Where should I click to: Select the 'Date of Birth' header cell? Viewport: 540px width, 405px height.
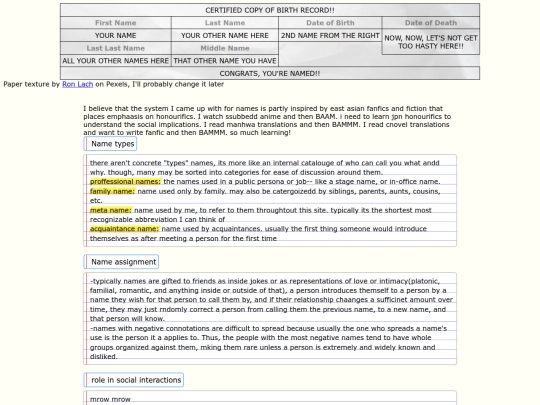tap(330, 23)
